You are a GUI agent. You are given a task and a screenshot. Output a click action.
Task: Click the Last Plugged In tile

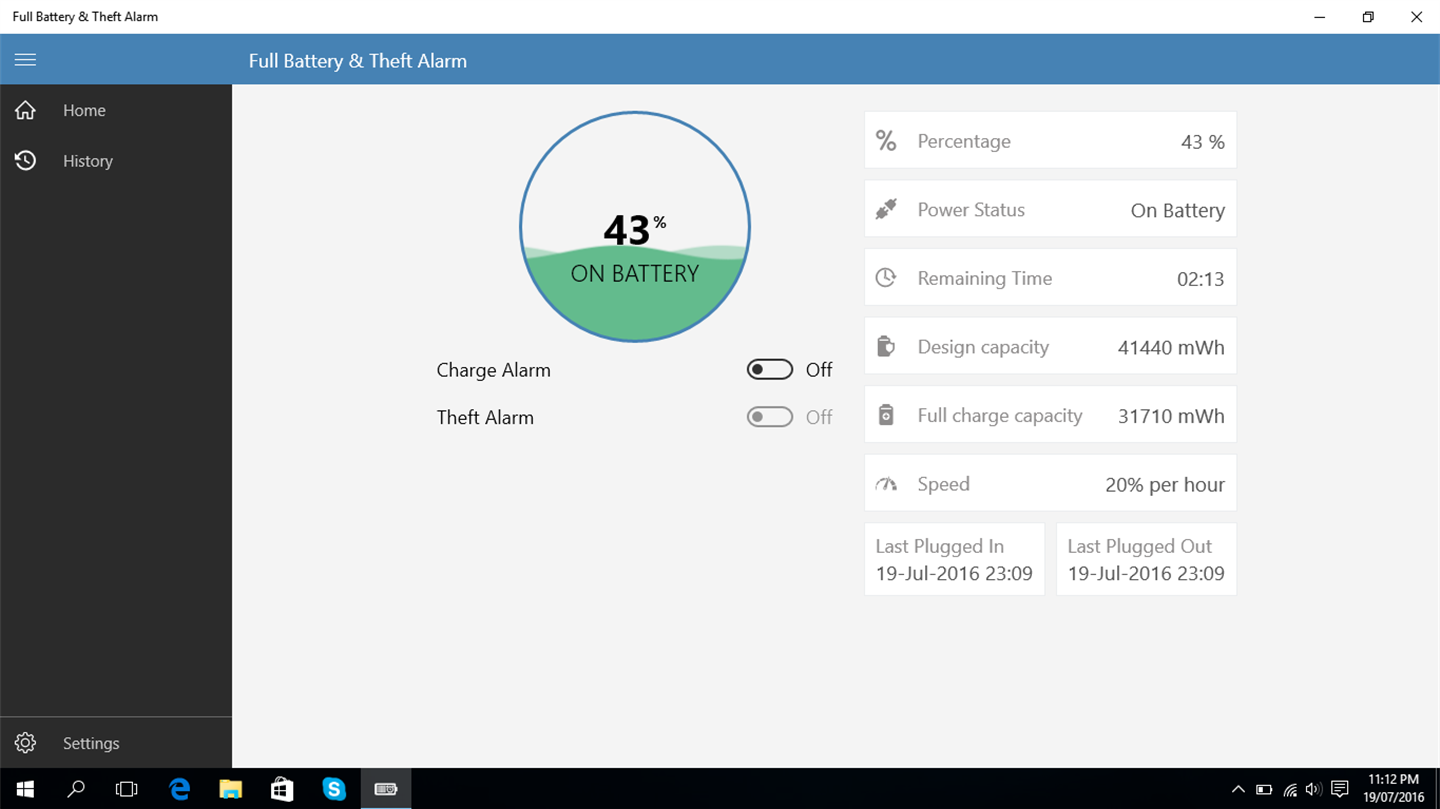pos(954,559)
